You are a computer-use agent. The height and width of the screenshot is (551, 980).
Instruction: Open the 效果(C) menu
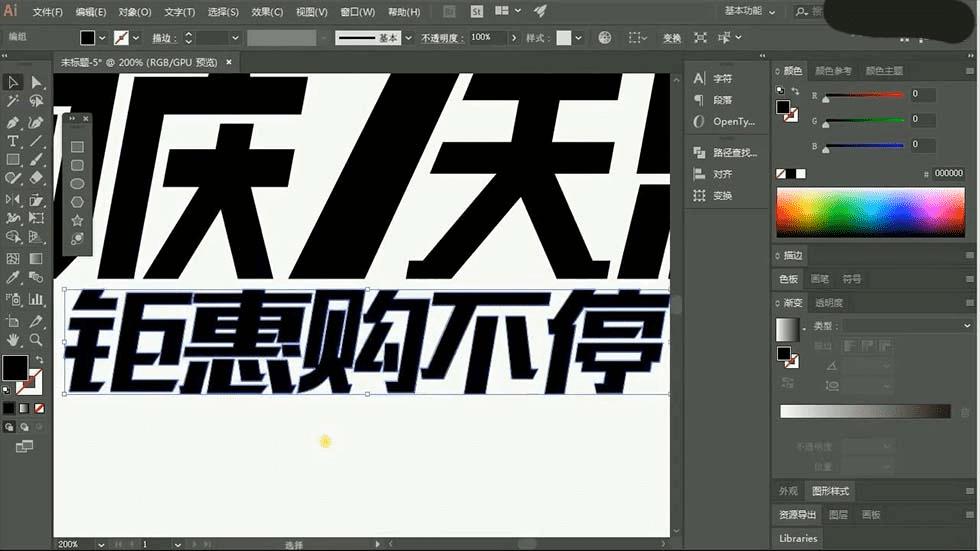(267, 12)
